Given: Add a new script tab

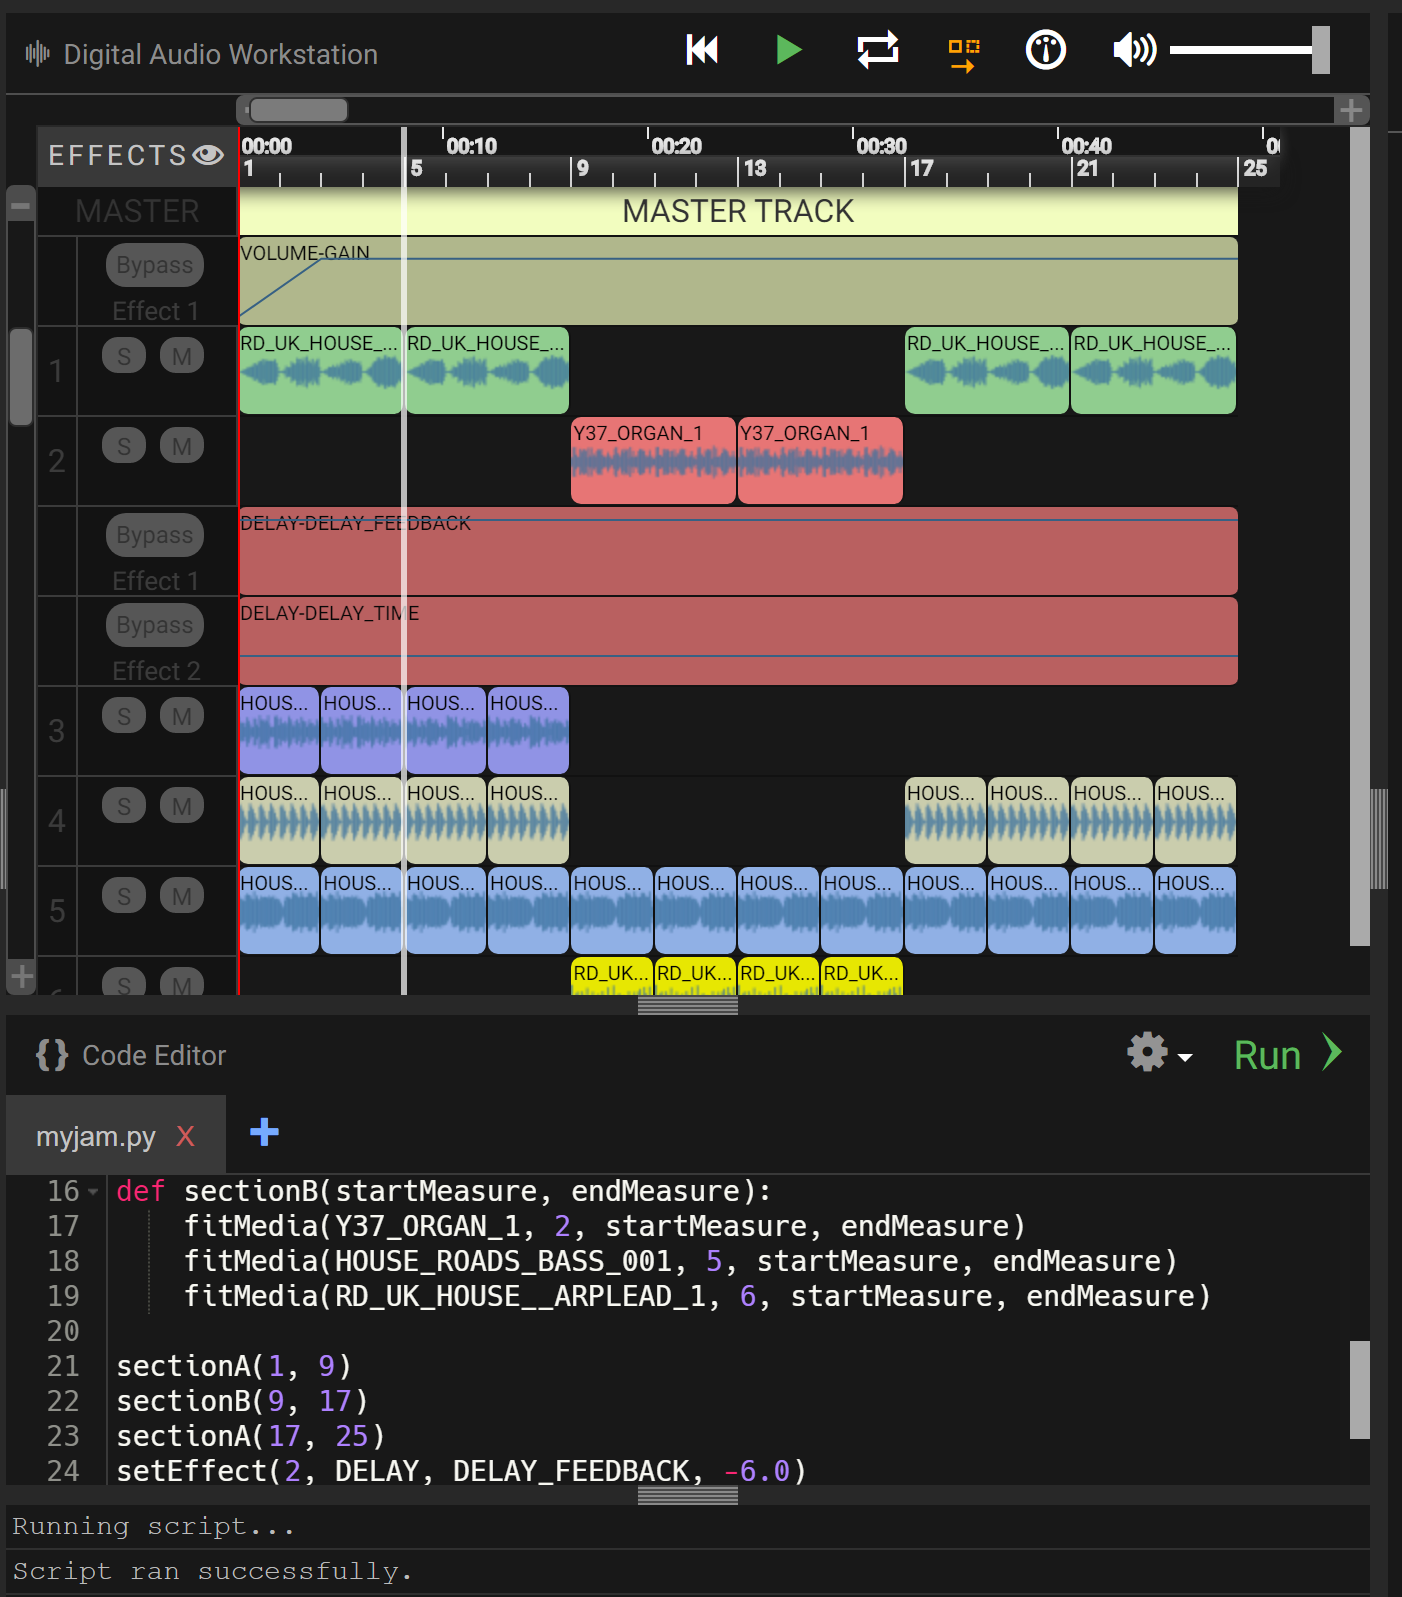Looking at the screenshot, I should [x=264, y=1133].
